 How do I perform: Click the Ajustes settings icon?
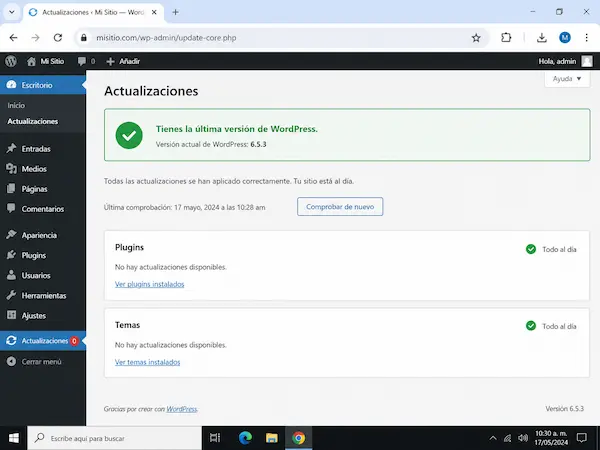(11, 315)
